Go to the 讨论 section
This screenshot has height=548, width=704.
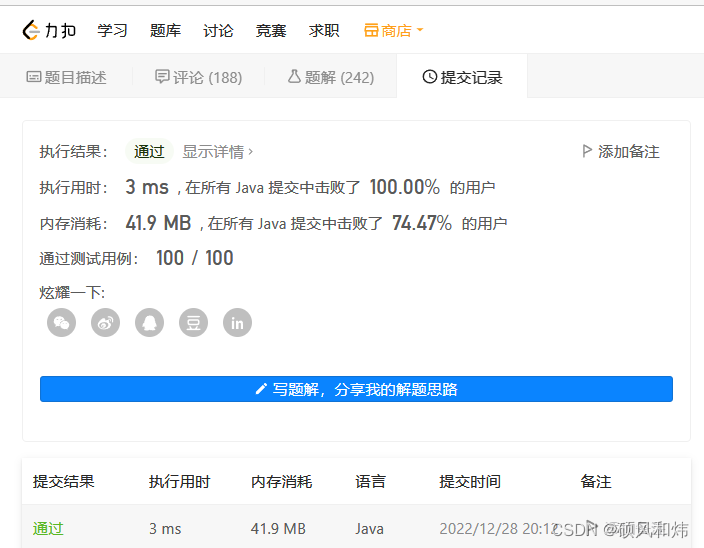click(218, 31)
